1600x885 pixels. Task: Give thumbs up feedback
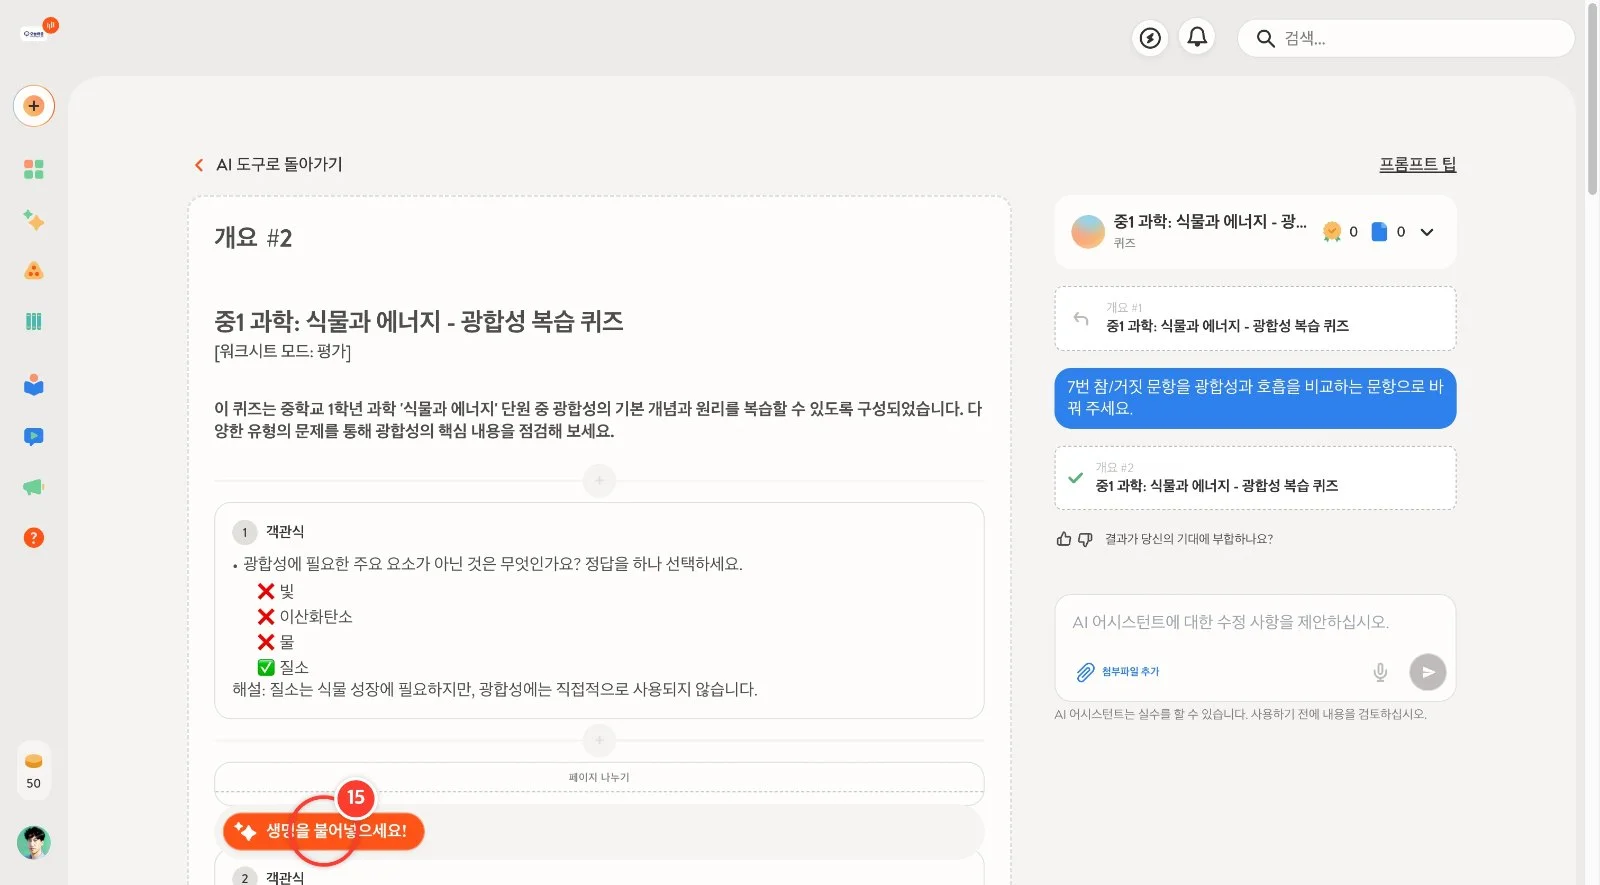1064,539
